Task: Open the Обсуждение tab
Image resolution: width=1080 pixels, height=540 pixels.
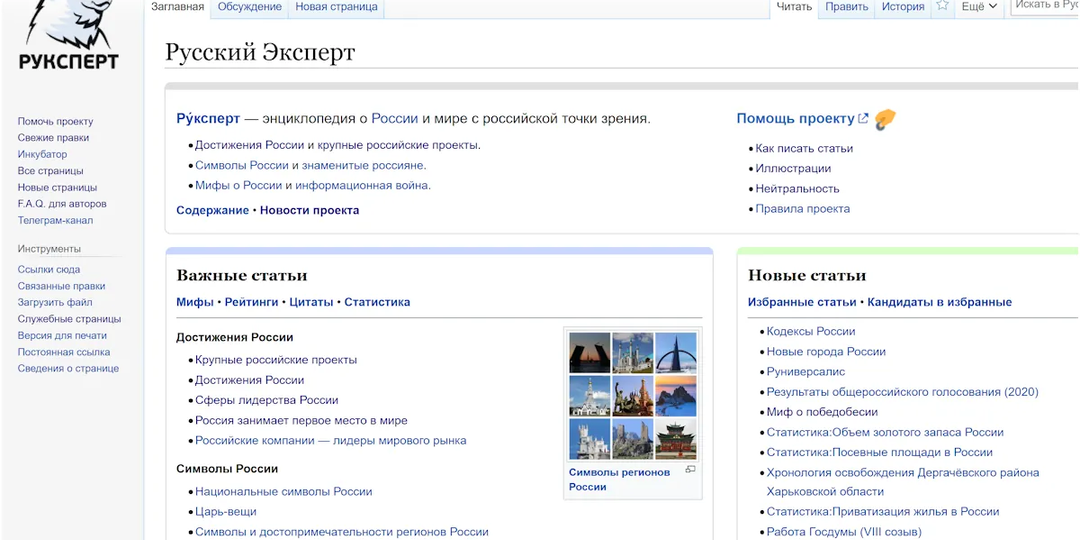Action: coord(250,7)
